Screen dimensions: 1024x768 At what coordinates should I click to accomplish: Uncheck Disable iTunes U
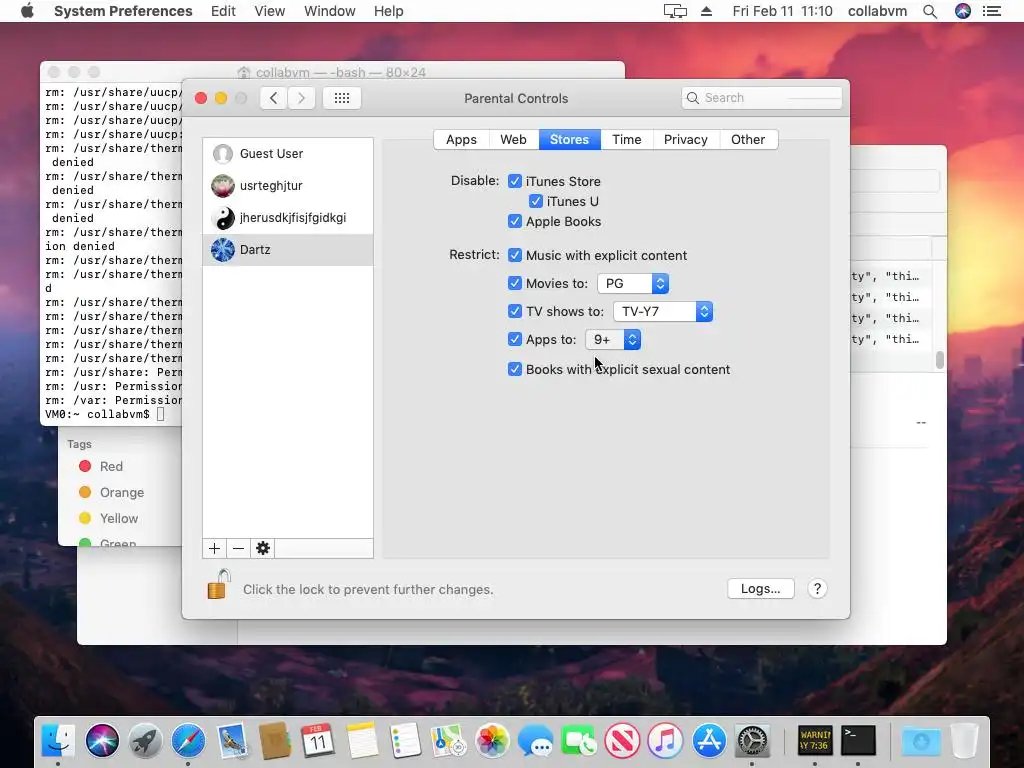point(536,201)
